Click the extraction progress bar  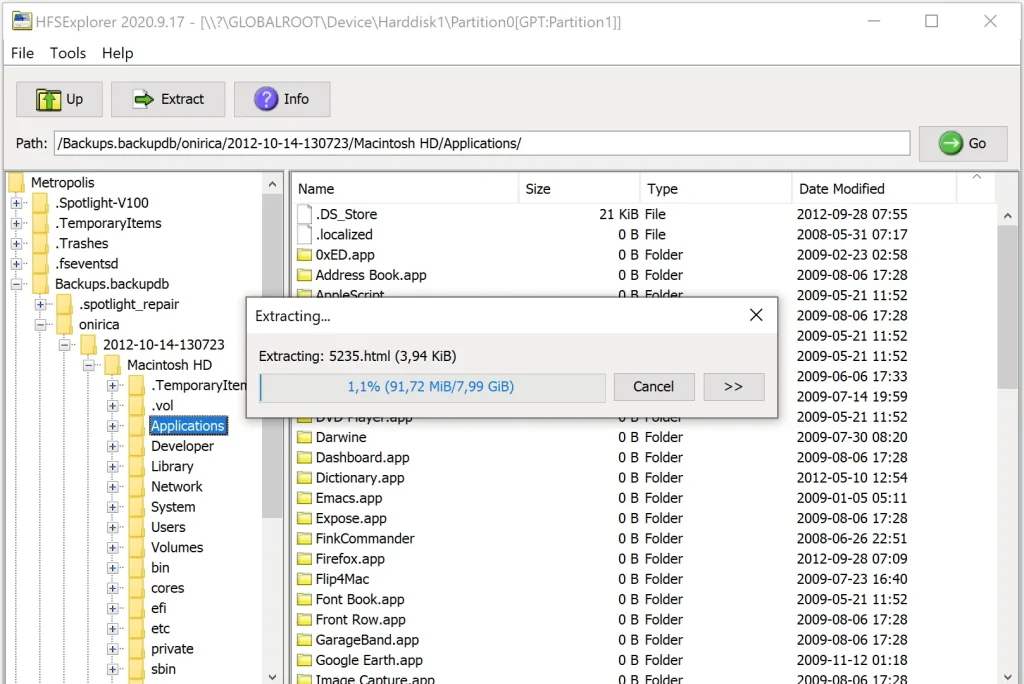(432, 387)
